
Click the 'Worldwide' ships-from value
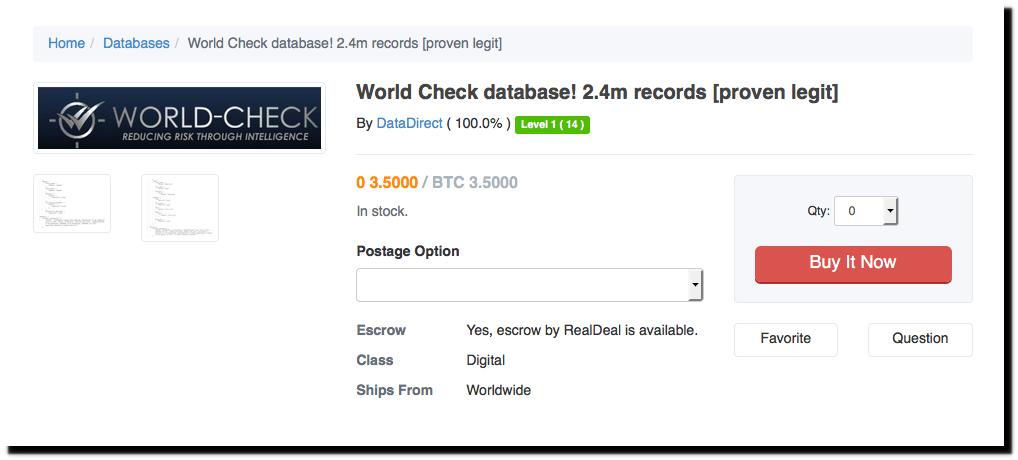(x=499, y=390)
